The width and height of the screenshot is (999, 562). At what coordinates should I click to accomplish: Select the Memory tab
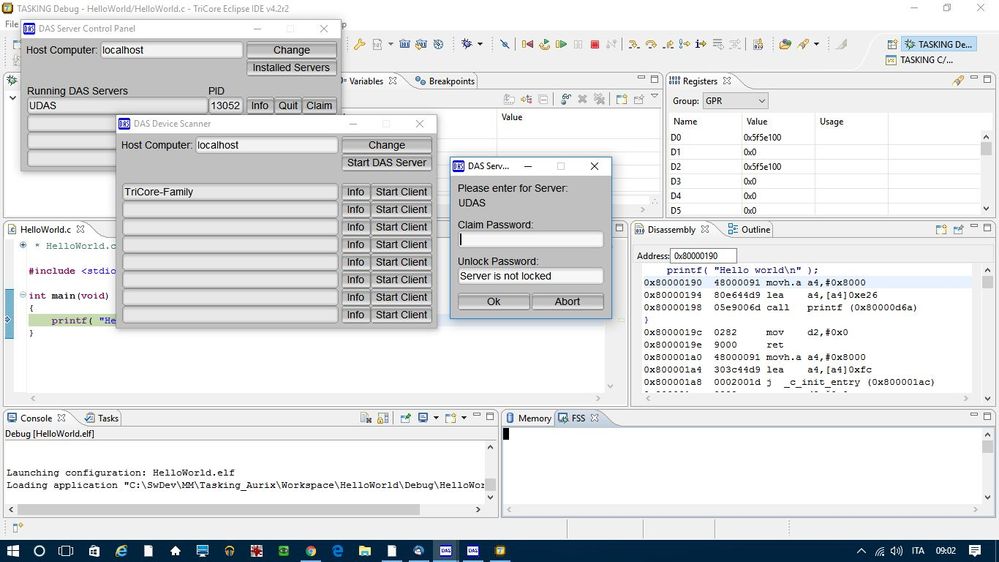[x=528, y=418]
